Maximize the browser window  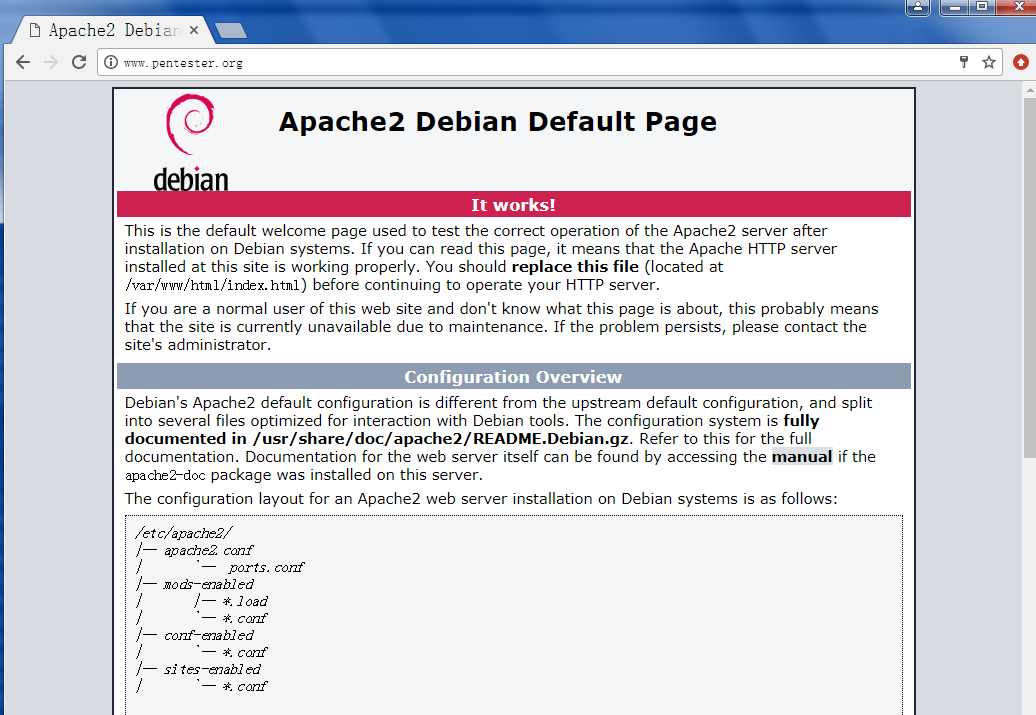click(x=982, y=7)
